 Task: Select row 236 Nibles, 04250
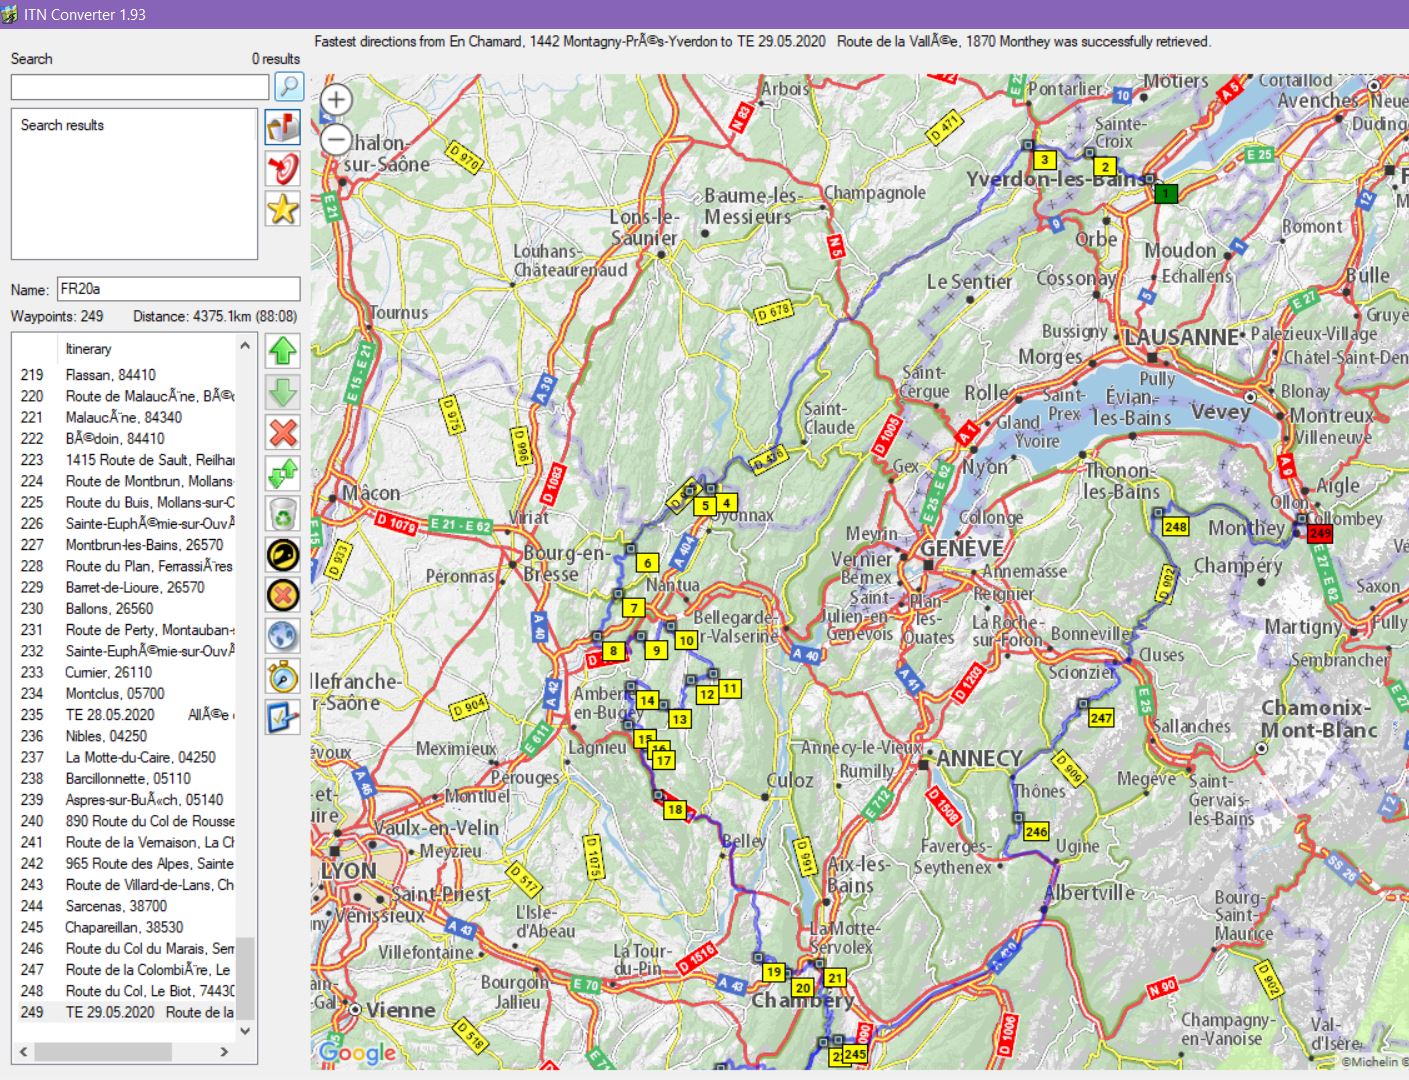pos(124,736)
